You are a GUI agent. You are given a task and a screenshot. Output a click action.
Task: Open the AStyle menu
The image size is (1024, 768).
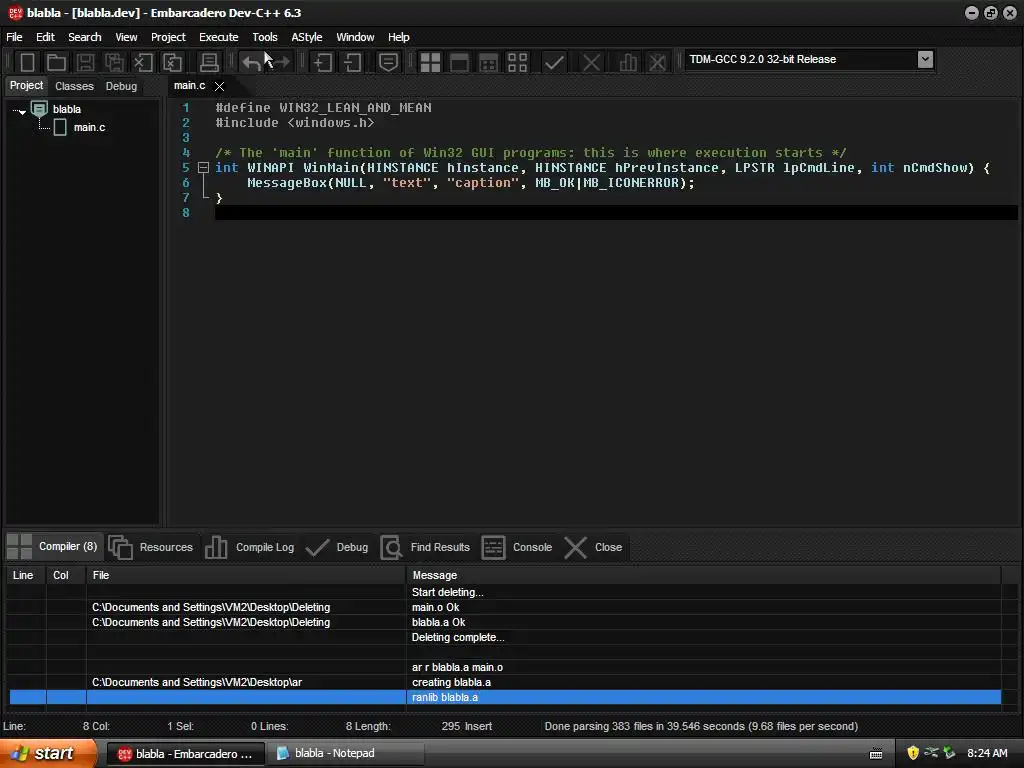(307, 37)
